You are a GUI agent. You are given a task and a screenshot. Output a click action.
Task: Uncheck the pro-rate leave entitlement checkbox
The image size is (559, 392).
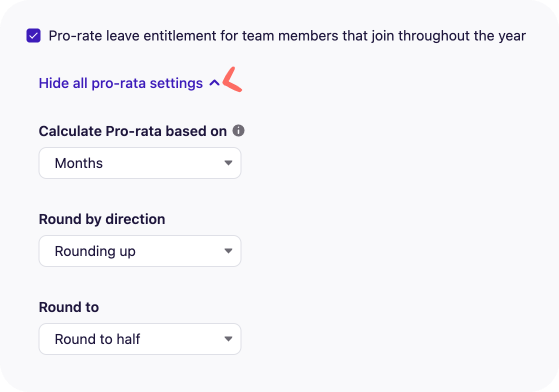34,36
